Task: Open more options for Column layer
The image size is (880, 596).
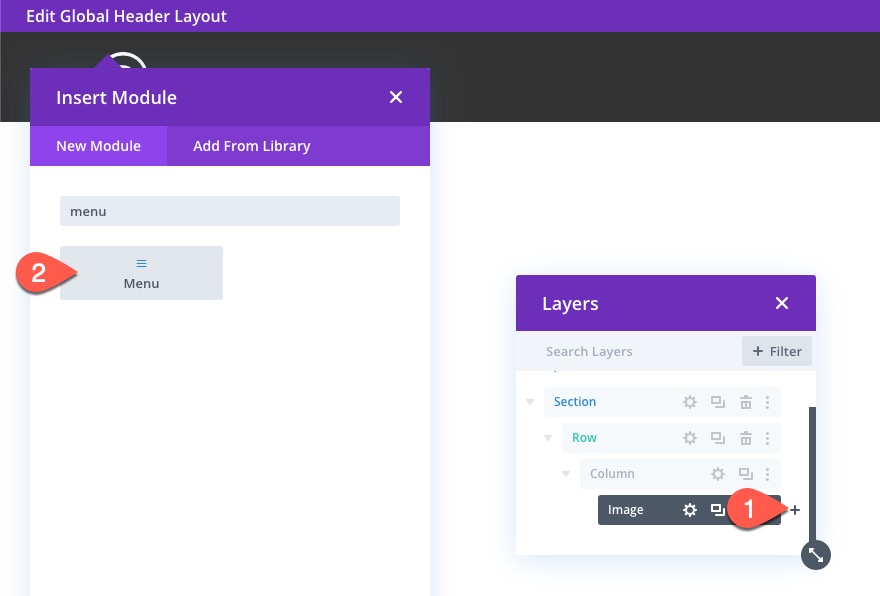Action: [767, 474]
